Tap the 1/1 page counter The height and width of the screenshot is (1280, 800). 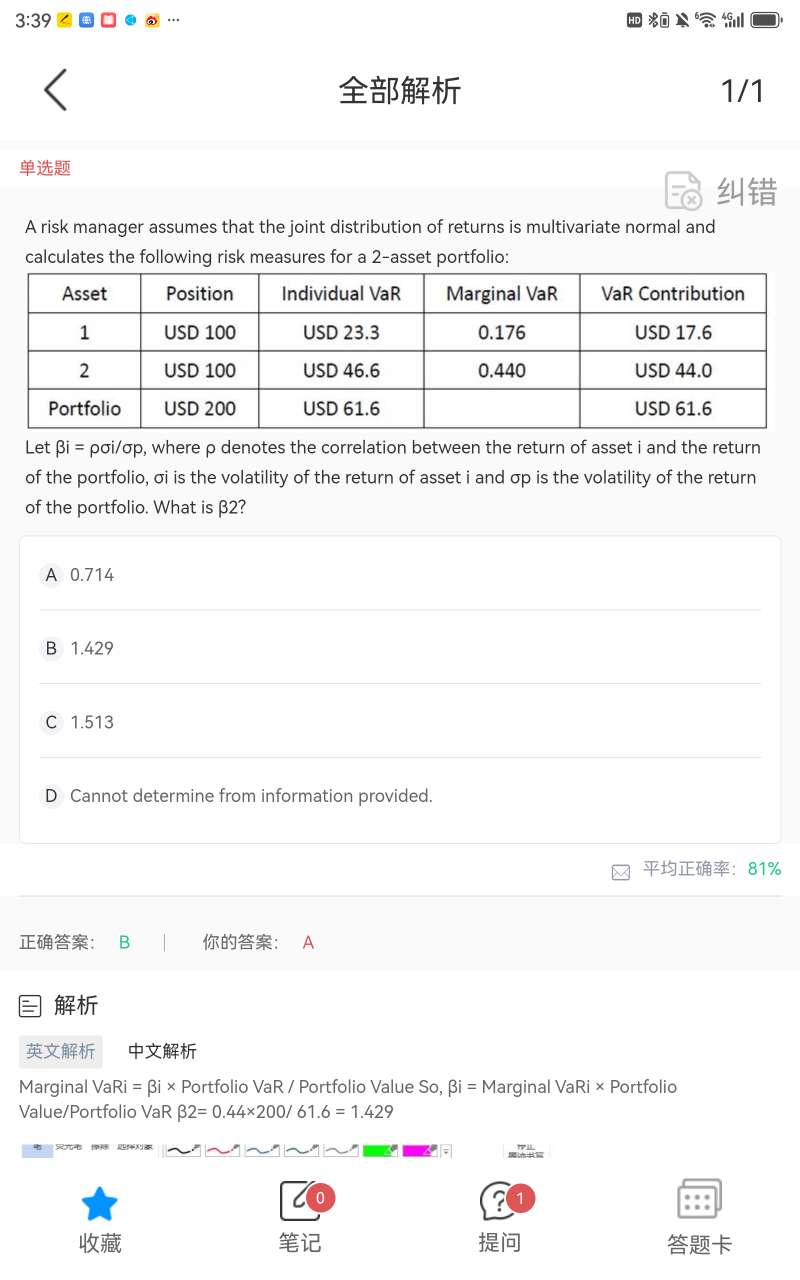click(742, 91)
